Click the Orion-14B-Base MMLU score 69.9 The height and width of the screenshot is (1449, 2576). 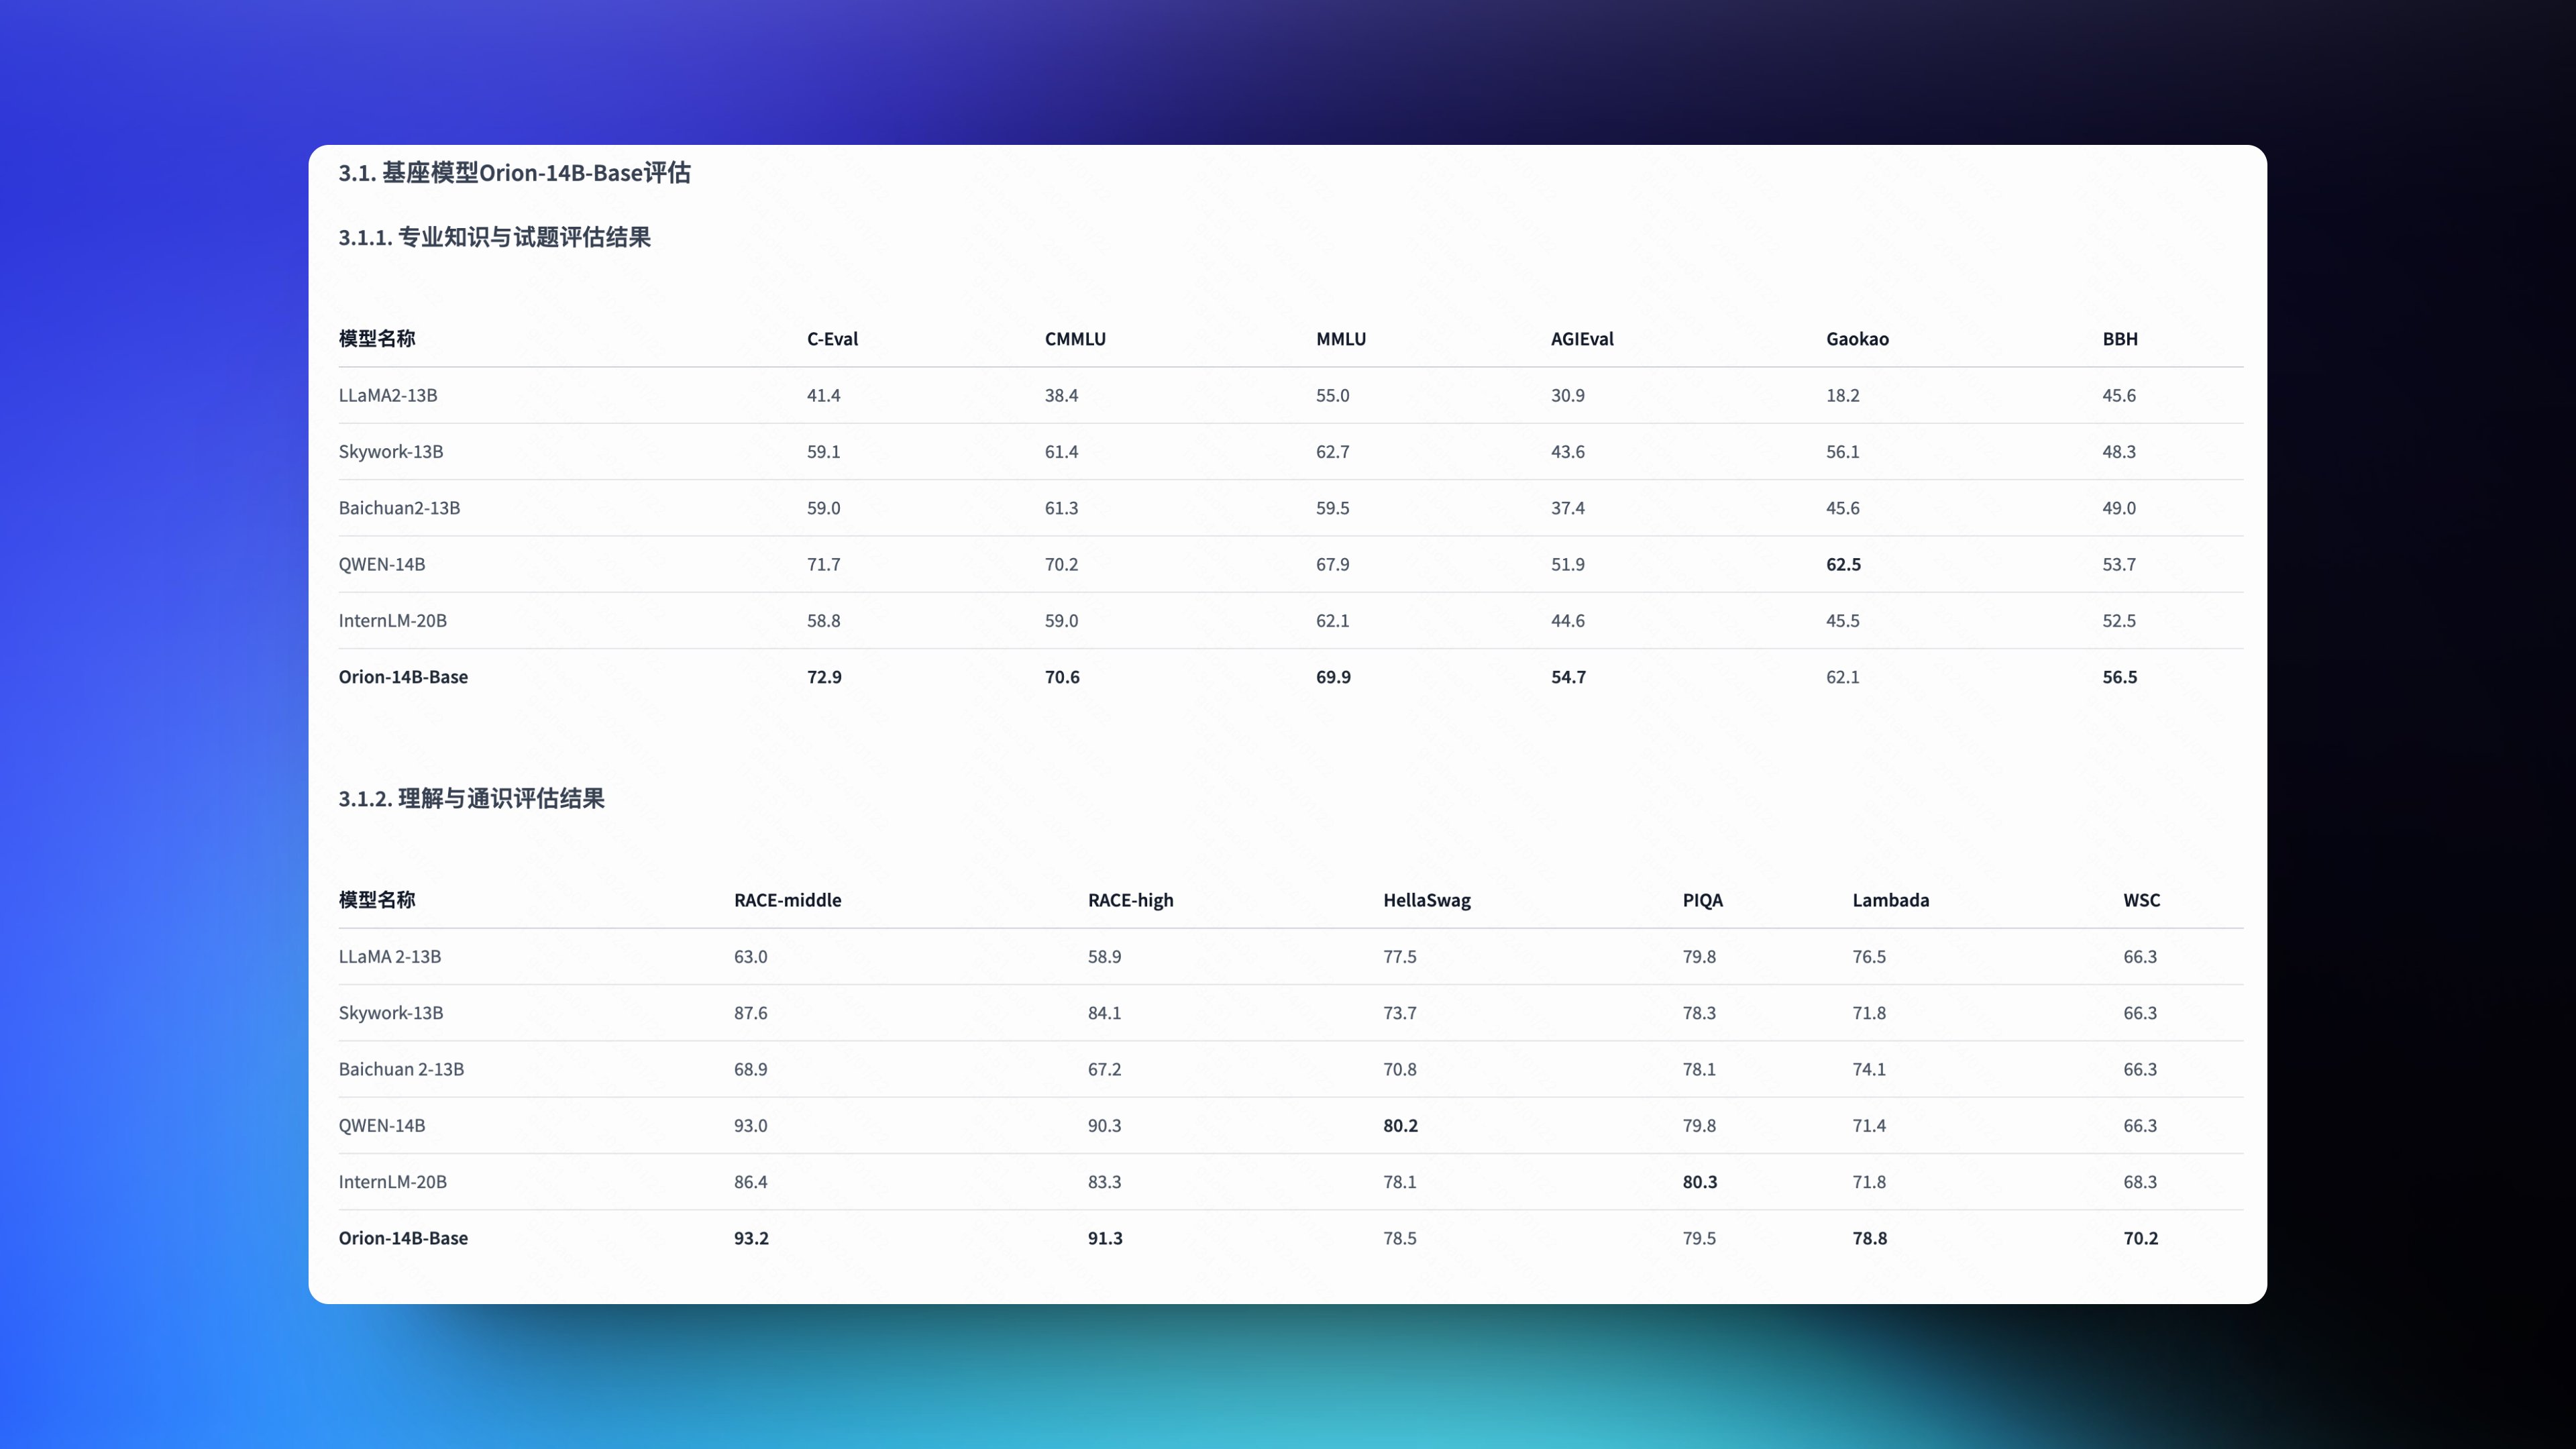pyautogui.click(x=1333, y=677)
